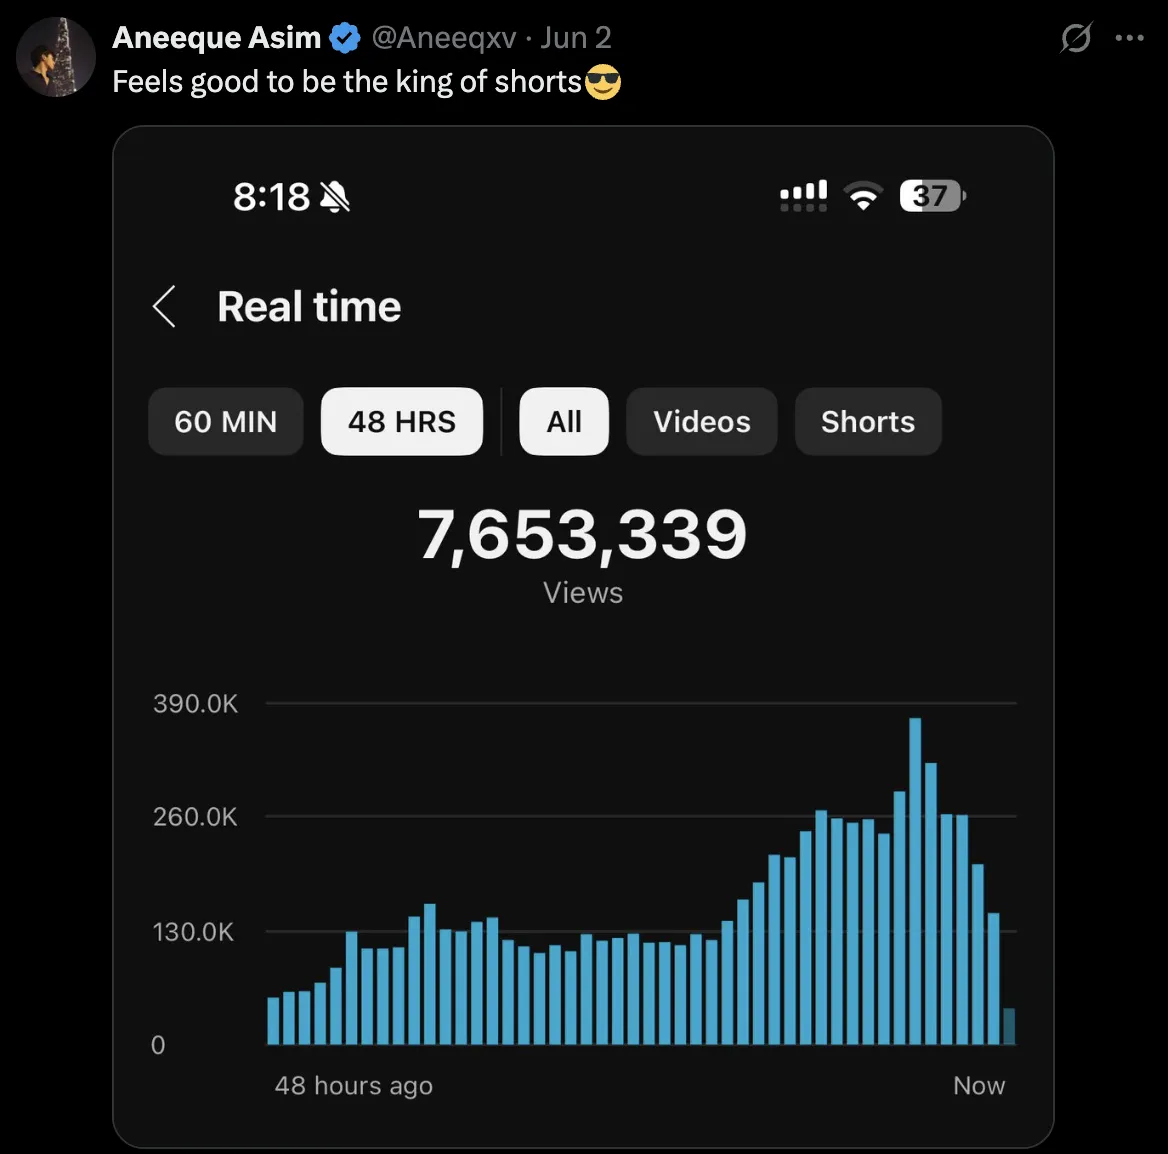The height and width of the screenshot is (1154, 1168).
Task: Tap the muted bell icon in status bar
Action: click(x=334, y=197)
